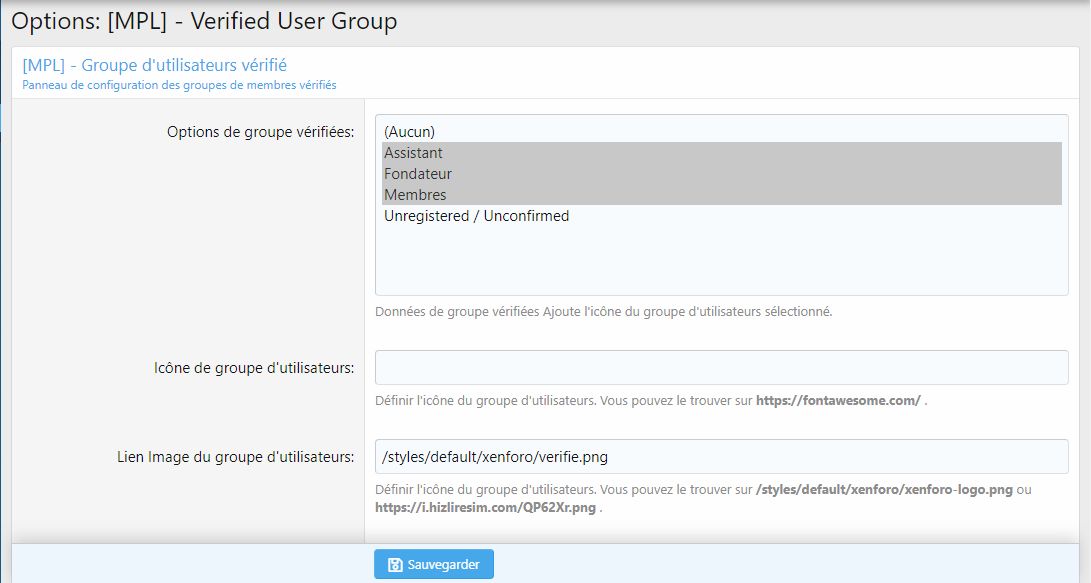The height and width of the screenshot is (583, 1091).
Task: Select the (Aucun) option in the list
Action: pyautogui.click(x=410, y=131)
